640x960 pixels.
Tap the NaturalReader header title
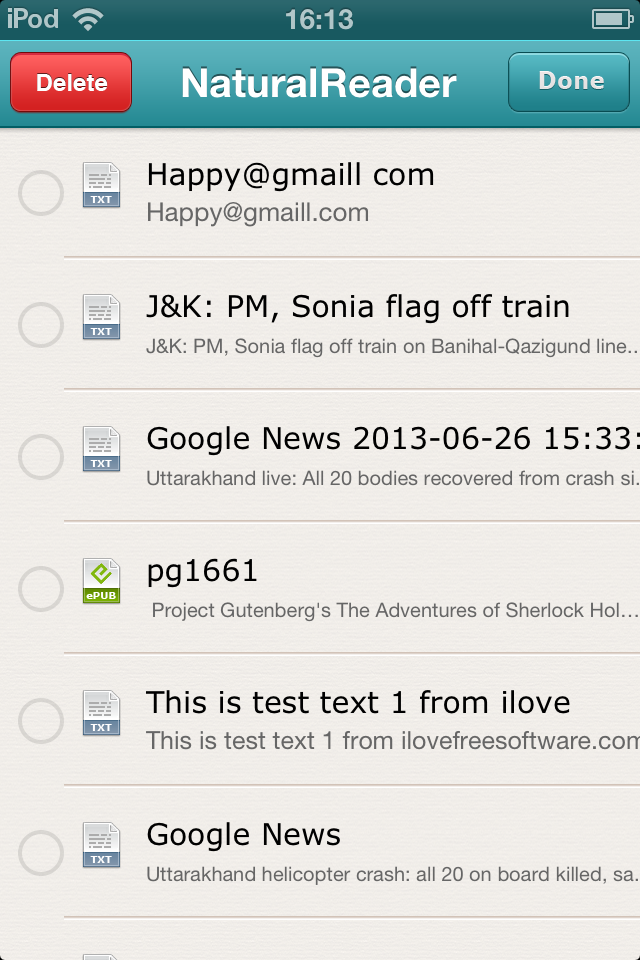click(x=318, y=84)
